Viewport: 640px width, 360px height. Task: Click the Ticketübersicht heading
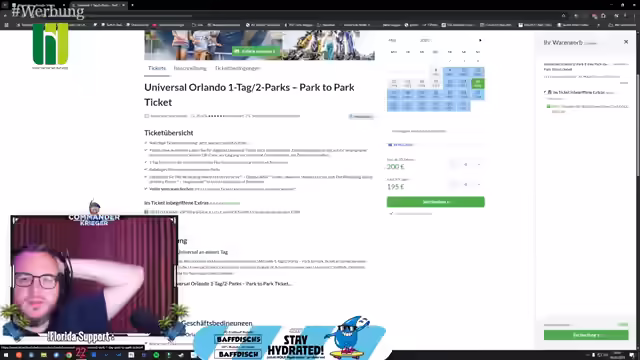tap(169, 133)
